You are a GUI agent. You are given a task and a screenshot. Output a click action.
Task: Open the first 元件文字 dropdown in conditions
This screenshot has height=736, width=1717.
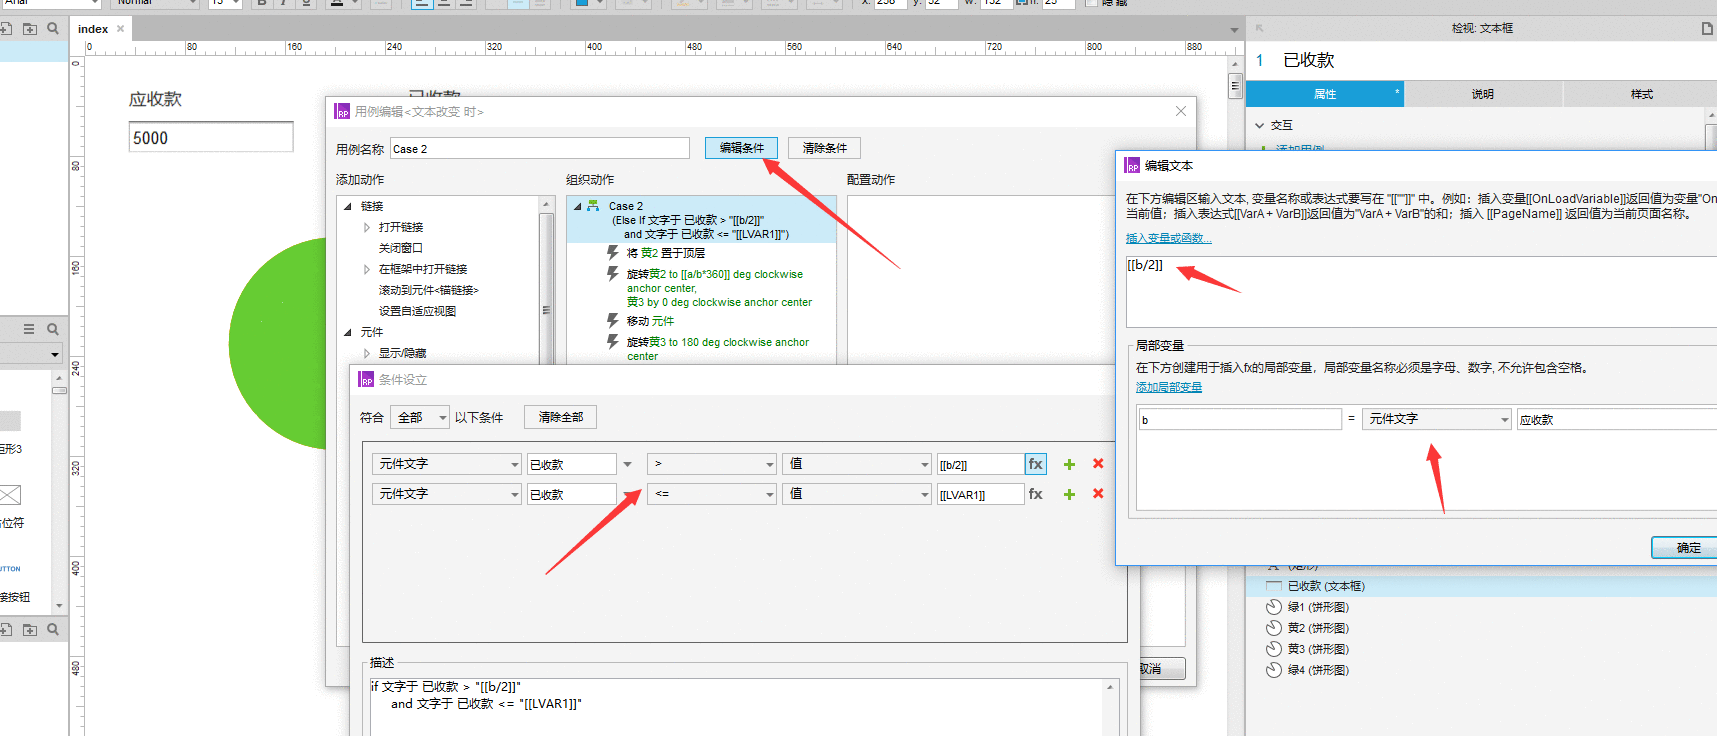coord(446,464)
